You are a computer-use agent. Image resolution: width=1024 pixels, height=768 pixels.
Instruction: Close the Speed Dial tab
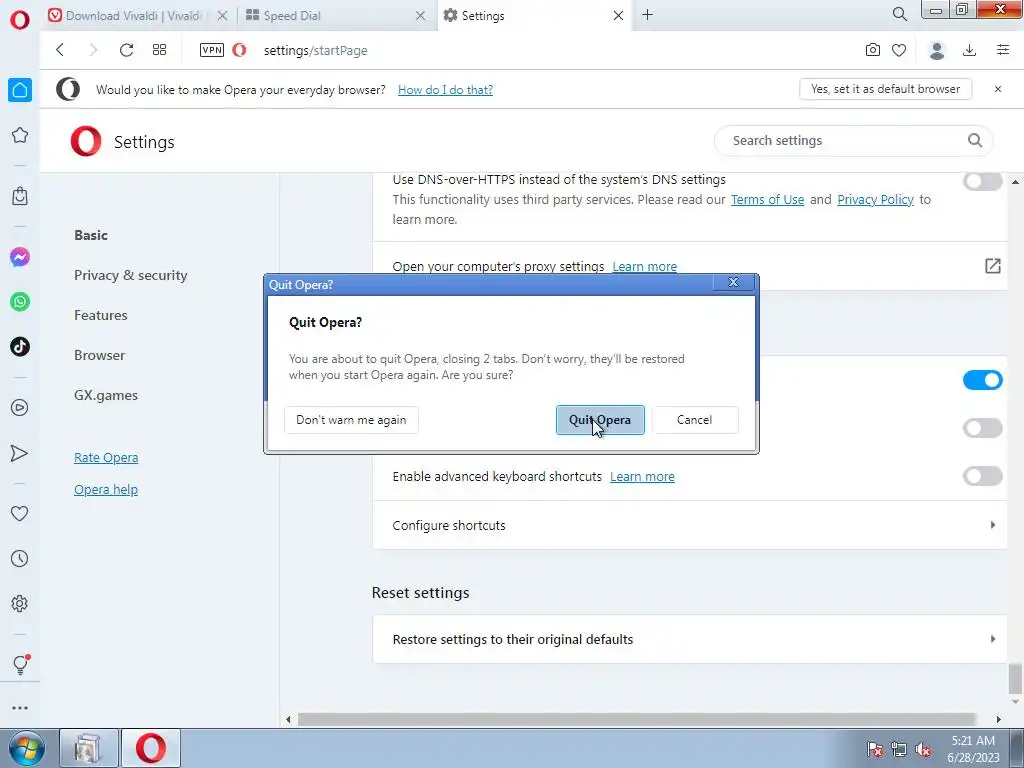pos(421,16)
